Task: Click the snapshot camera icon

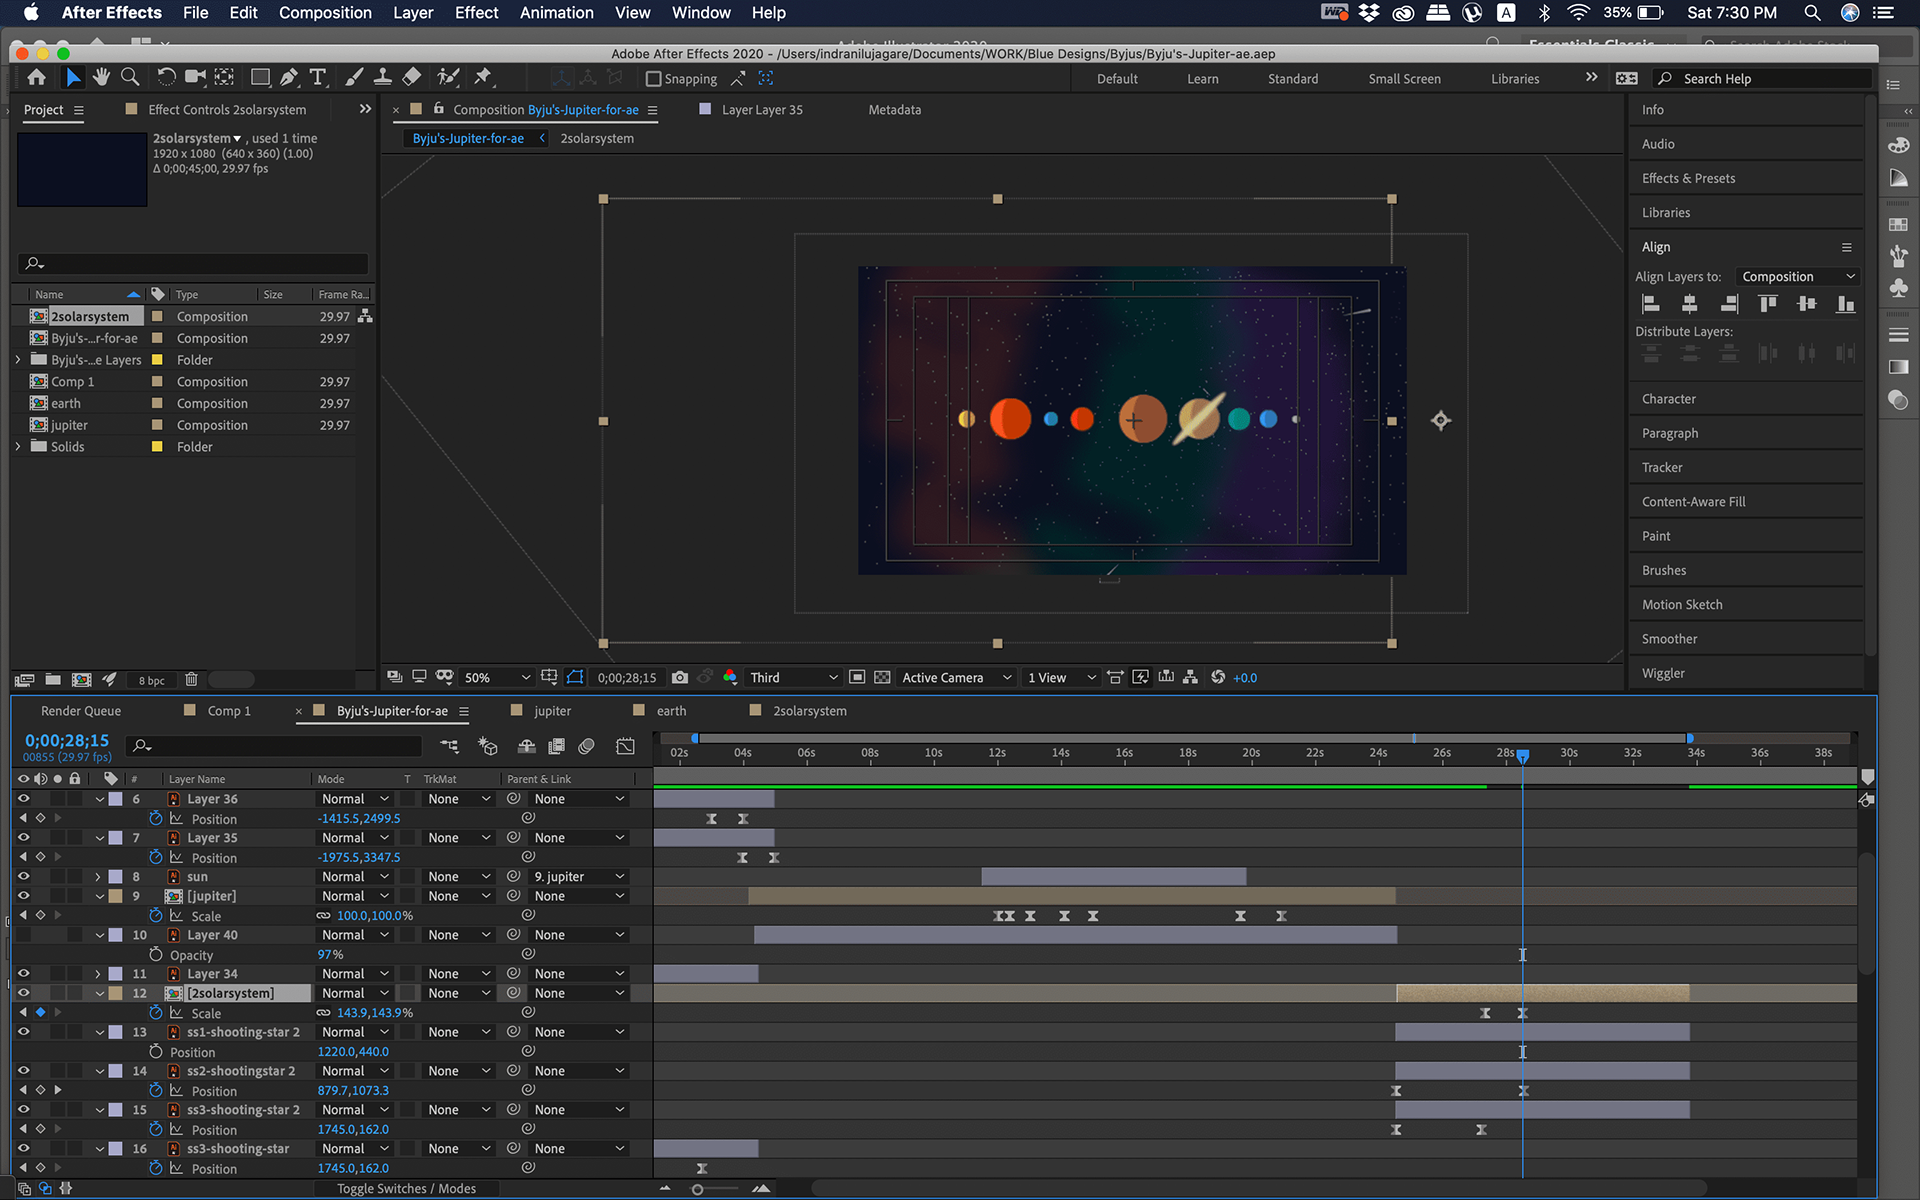Action: point(680,677)
